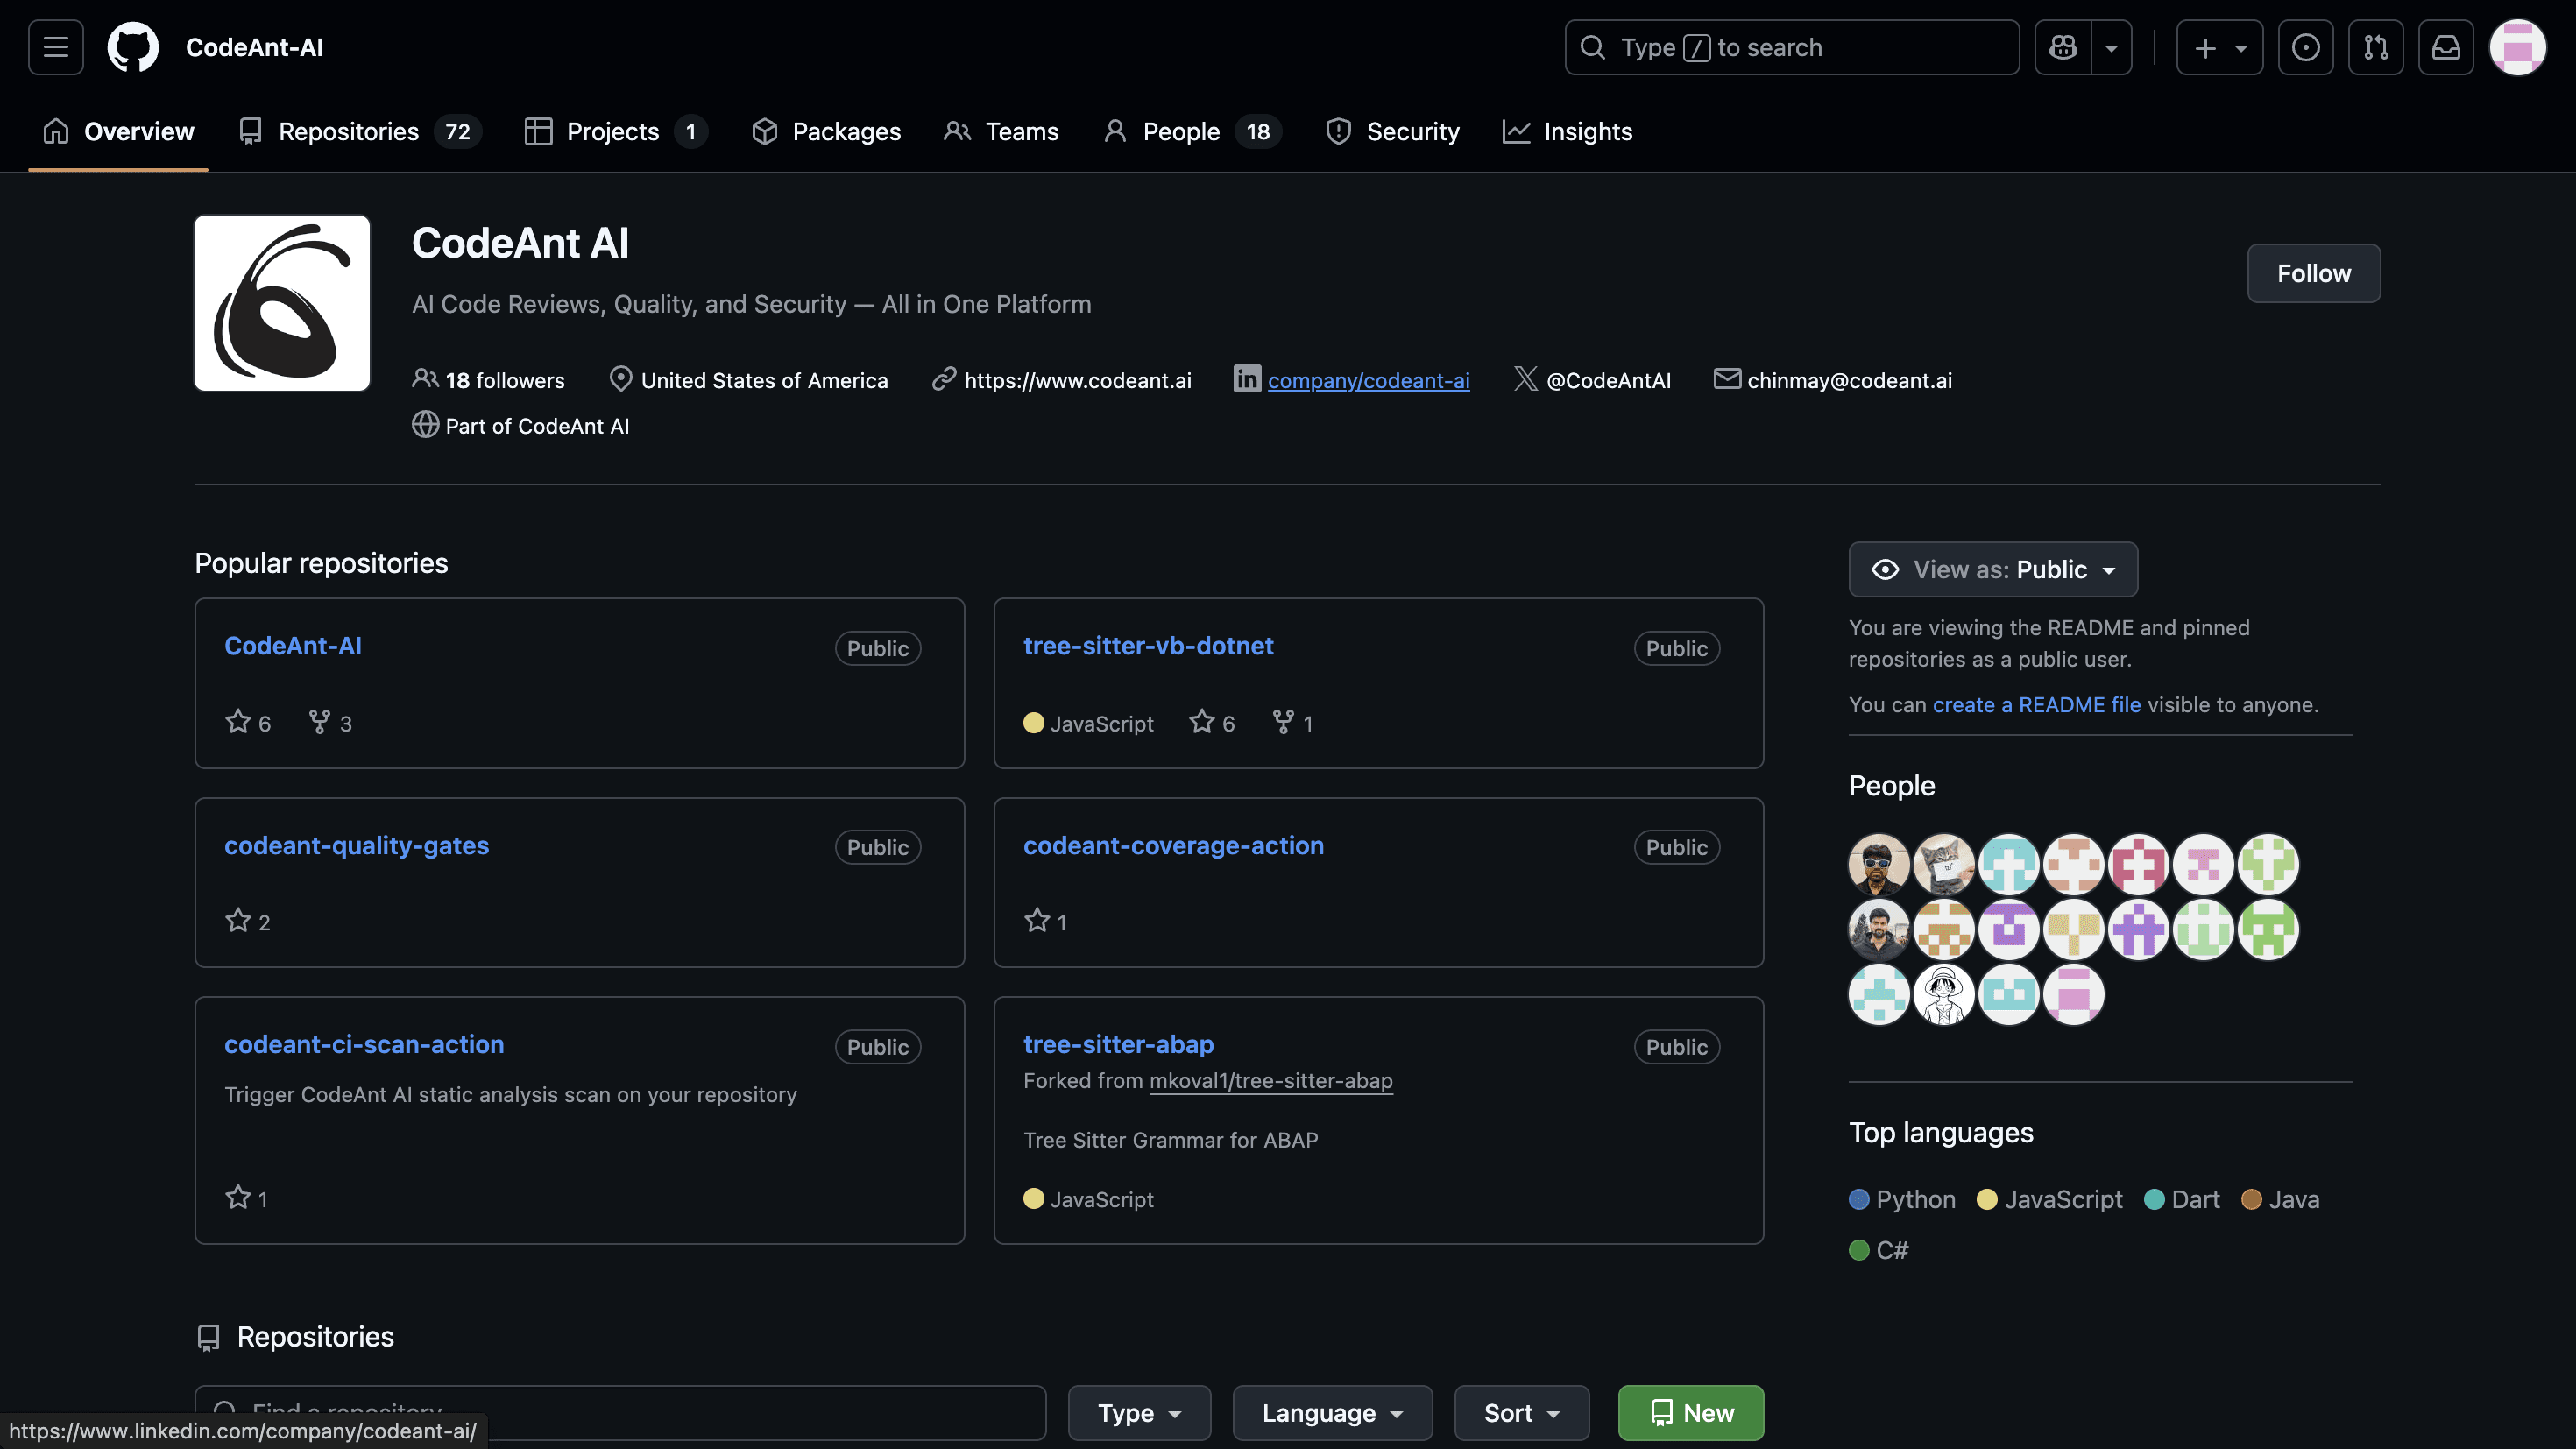This screenshot has width=2576, height=1449.
Task: Click the Repositories section heading
Action: [315, 1337]
